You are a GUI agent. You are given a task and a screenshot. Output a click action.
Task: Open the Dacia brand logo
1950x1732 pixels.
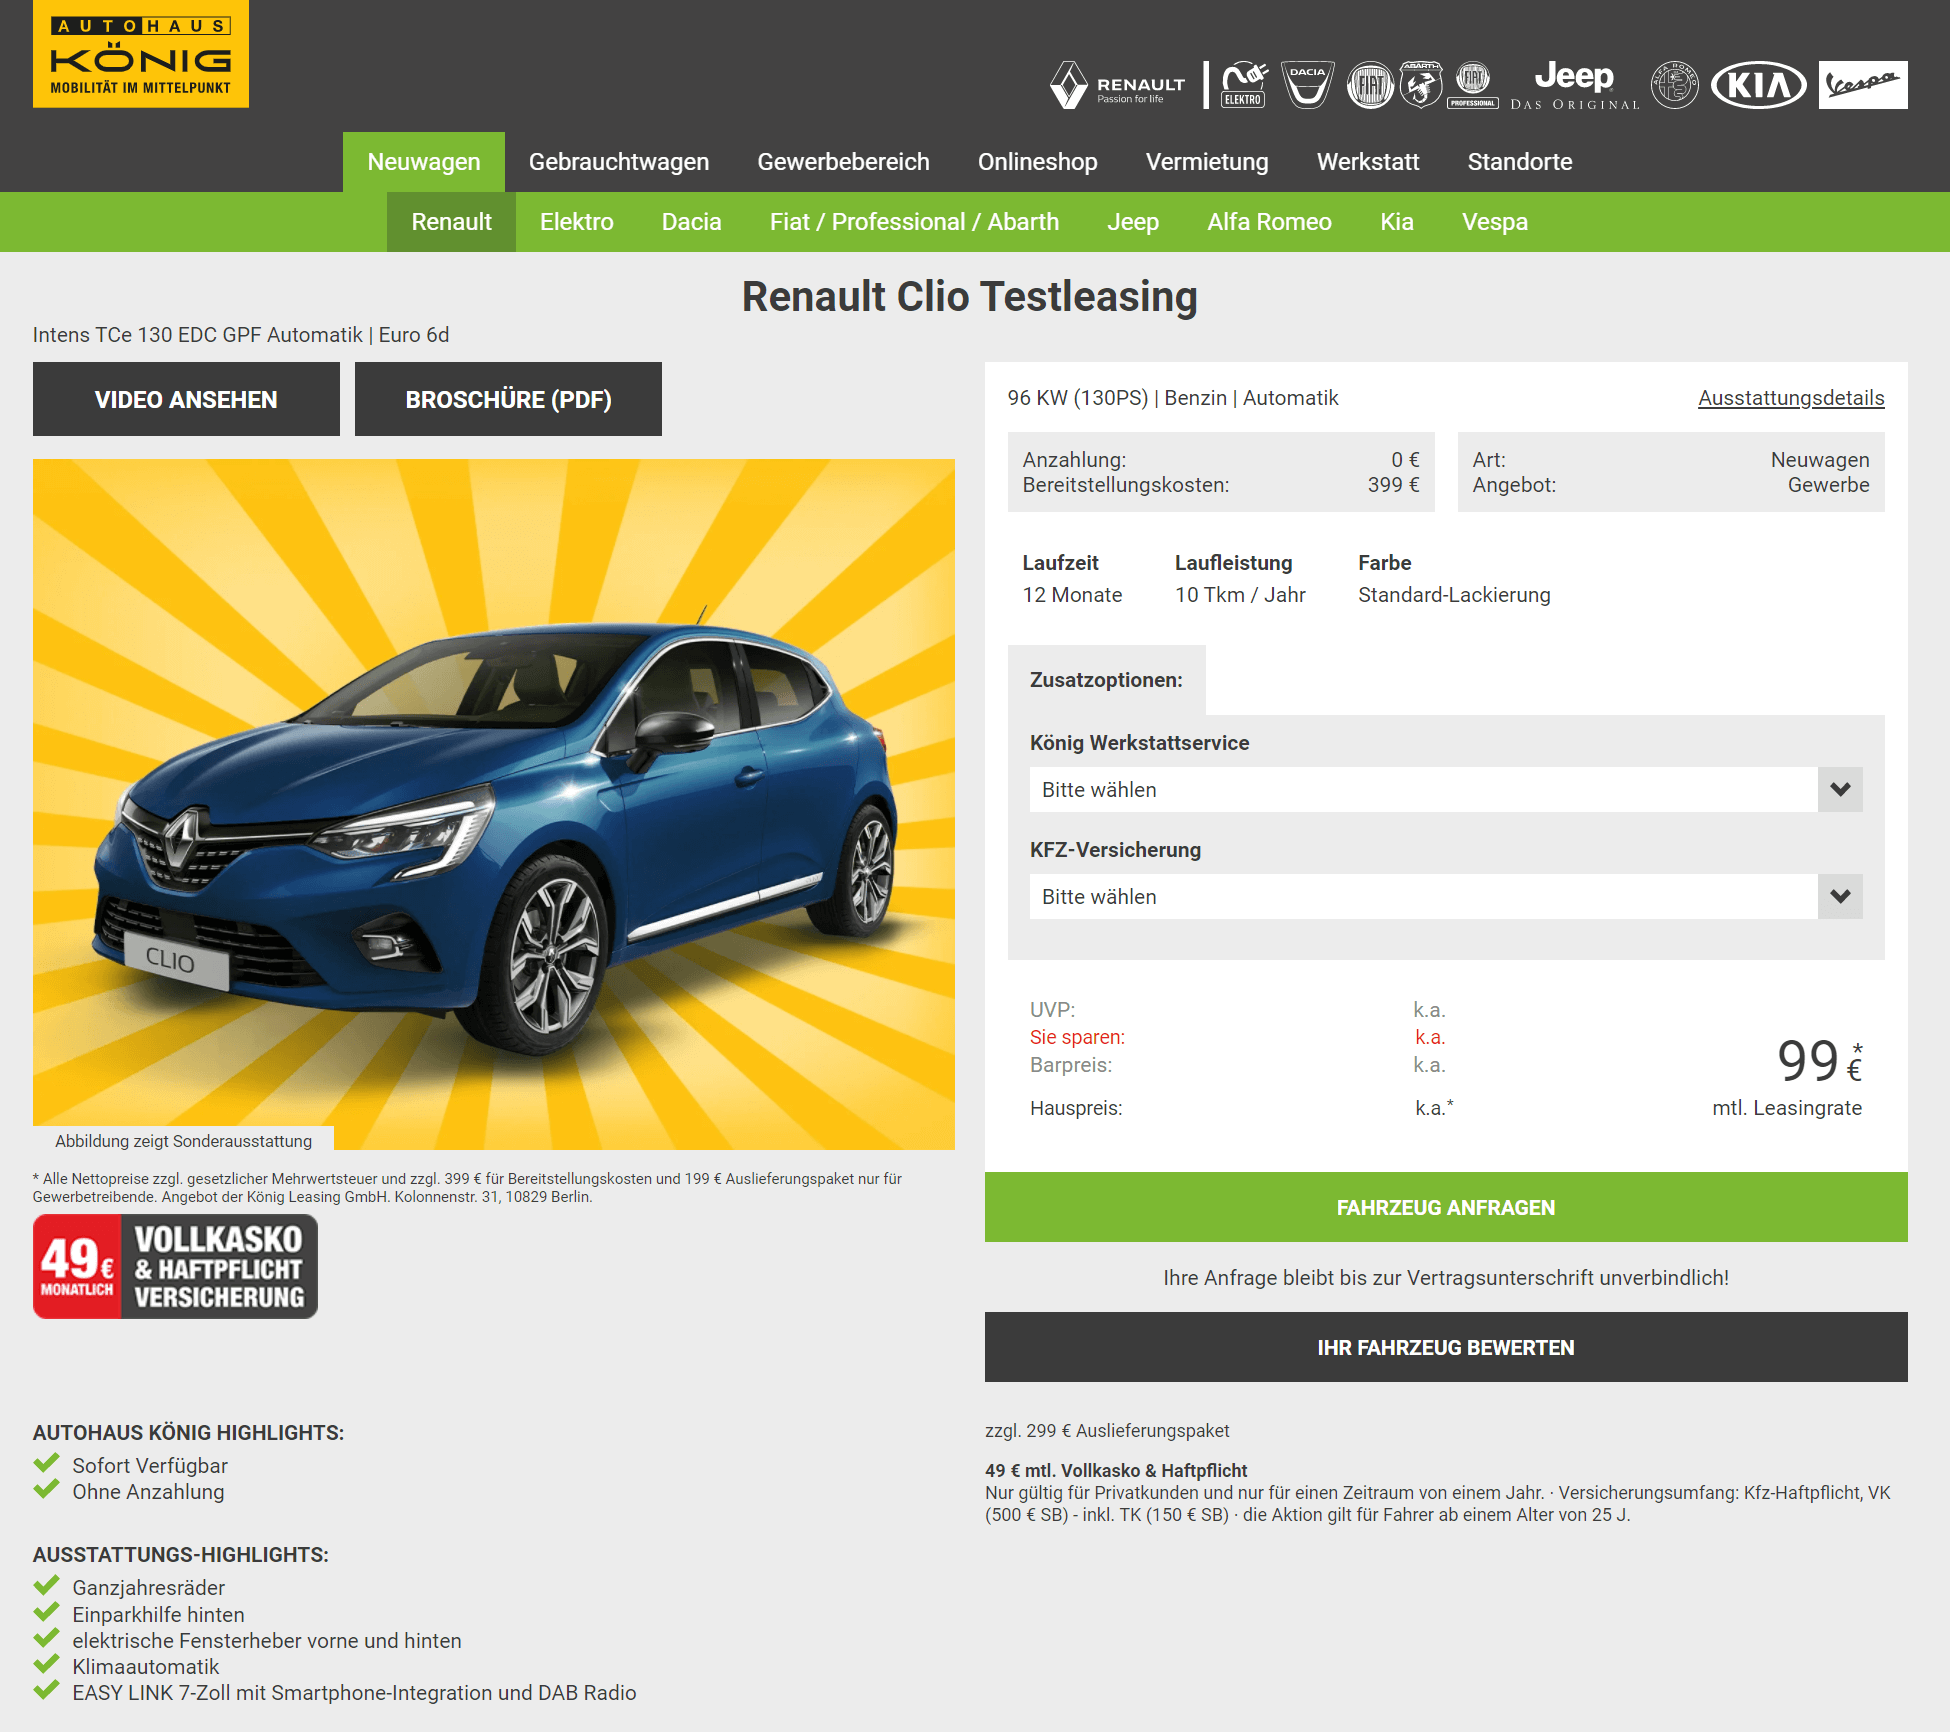tap(1308, 85)
